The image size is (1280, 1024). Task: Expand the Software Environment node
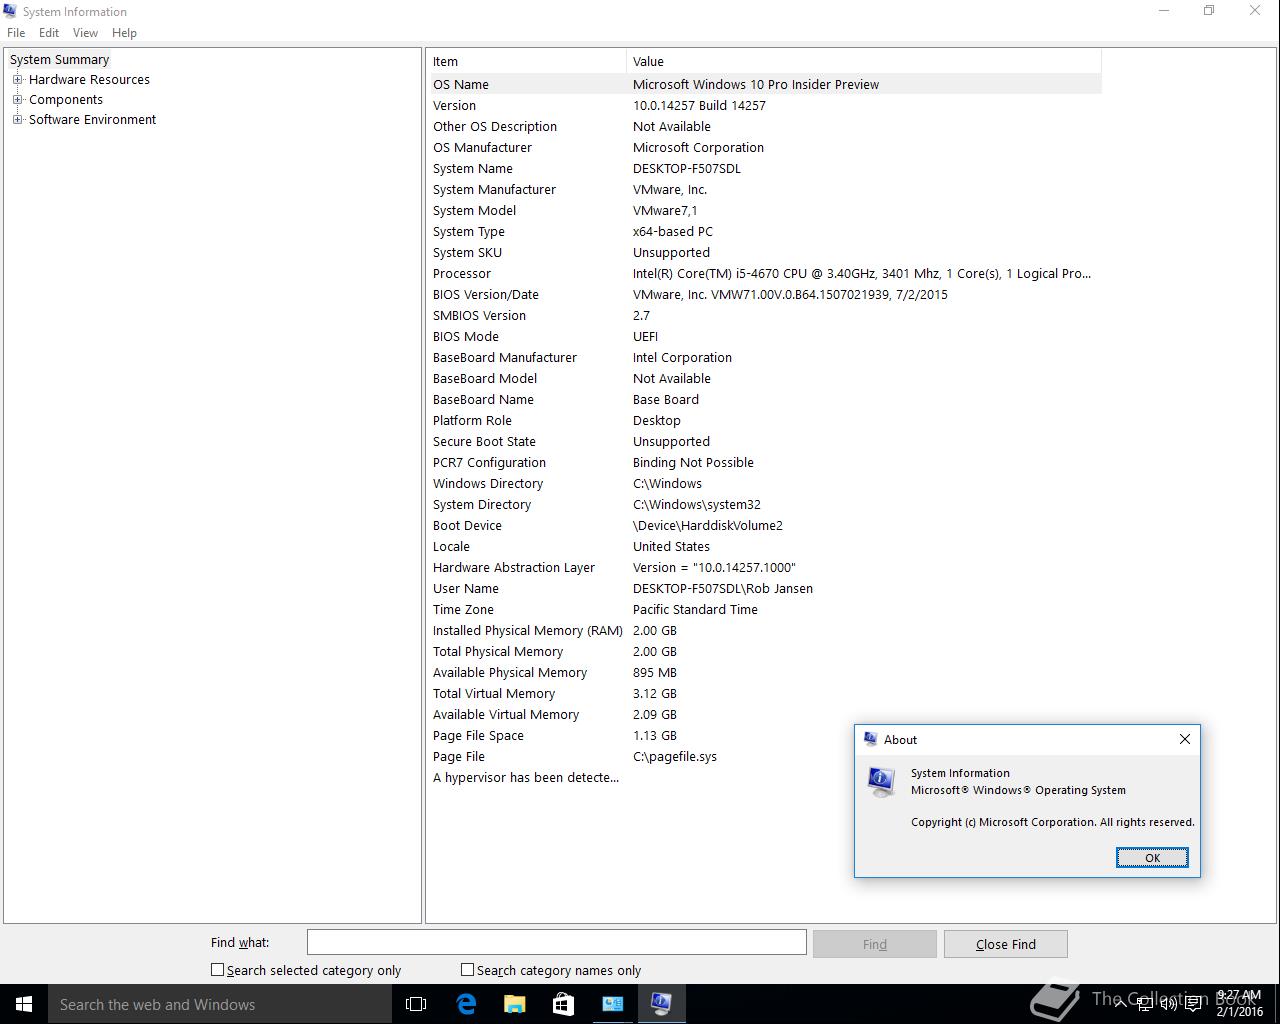coord(17,119)
